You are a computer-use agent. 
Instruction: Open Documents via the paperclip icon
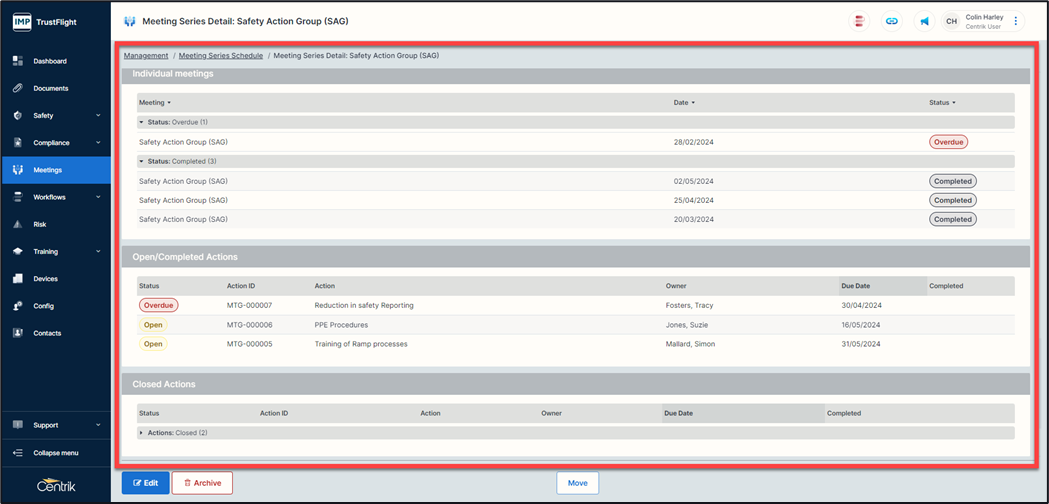pos(18,88)
